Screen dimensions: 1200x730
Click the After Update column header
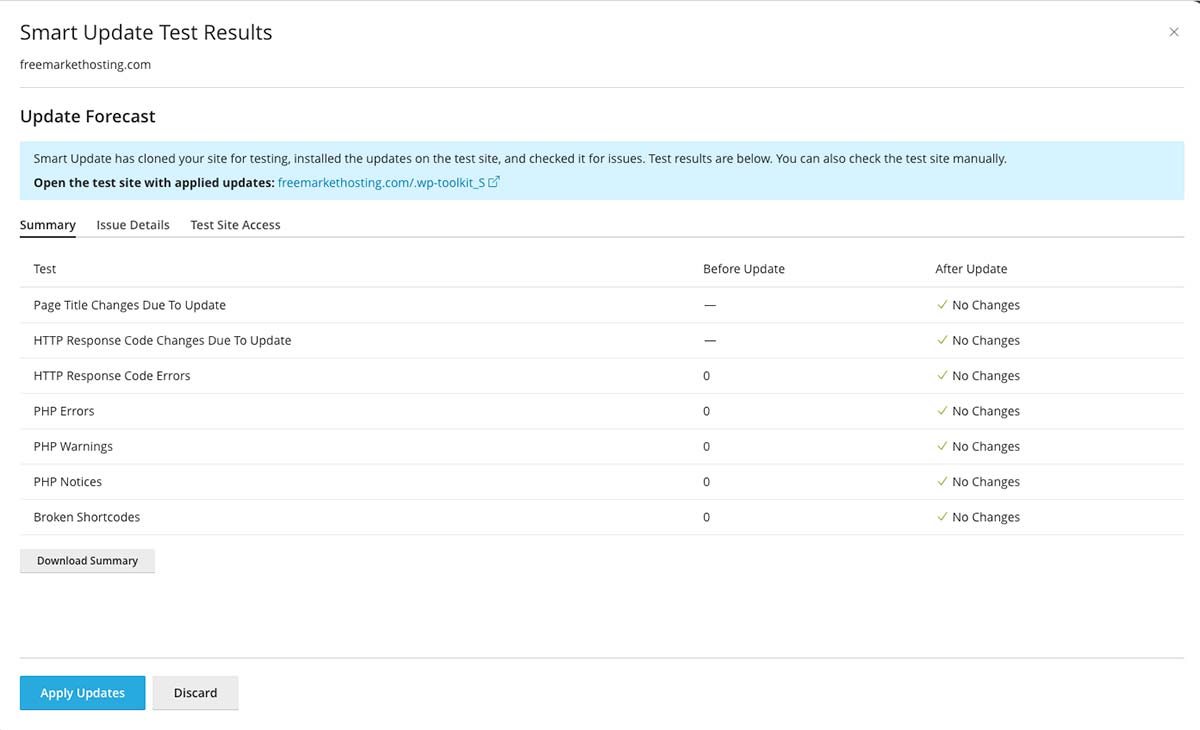[x=971, y=269]
